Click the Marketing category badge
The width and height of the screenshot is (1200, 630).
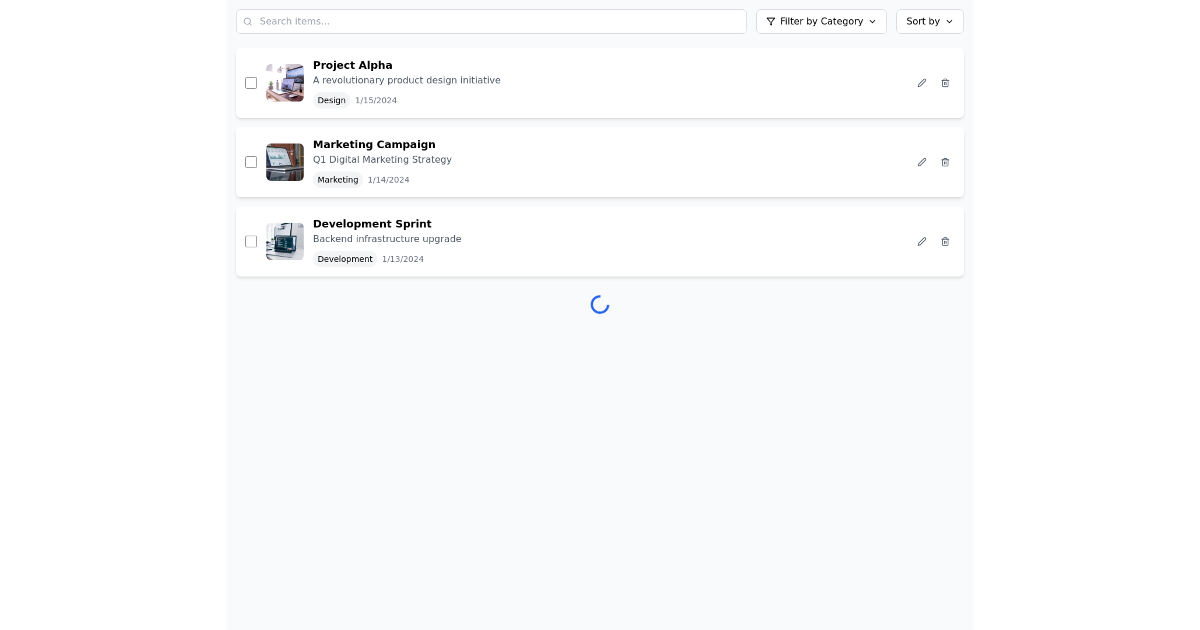coord(337,180)
